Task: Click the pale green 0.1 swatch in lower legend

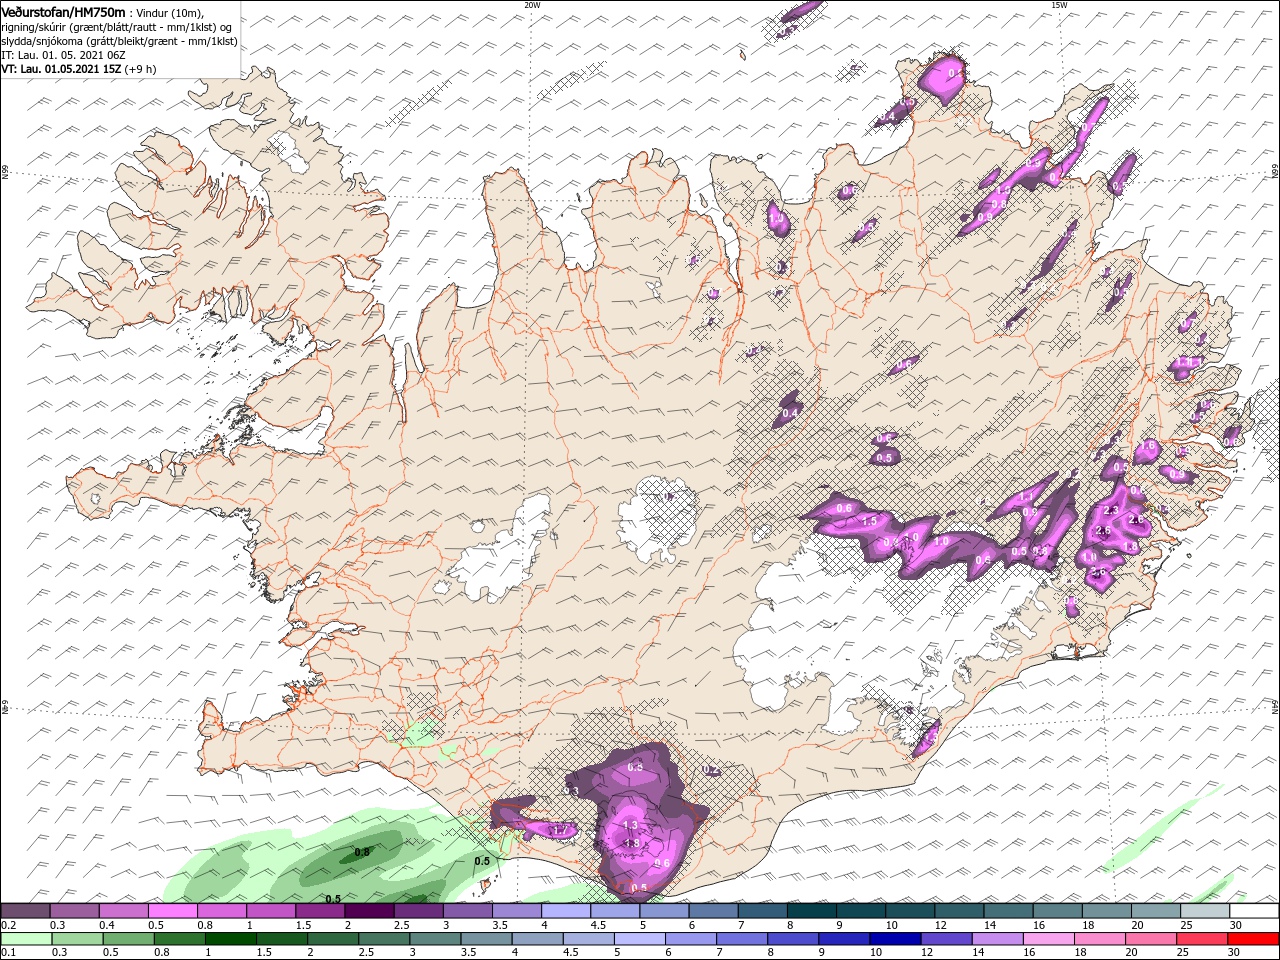Action: [26, 939]
